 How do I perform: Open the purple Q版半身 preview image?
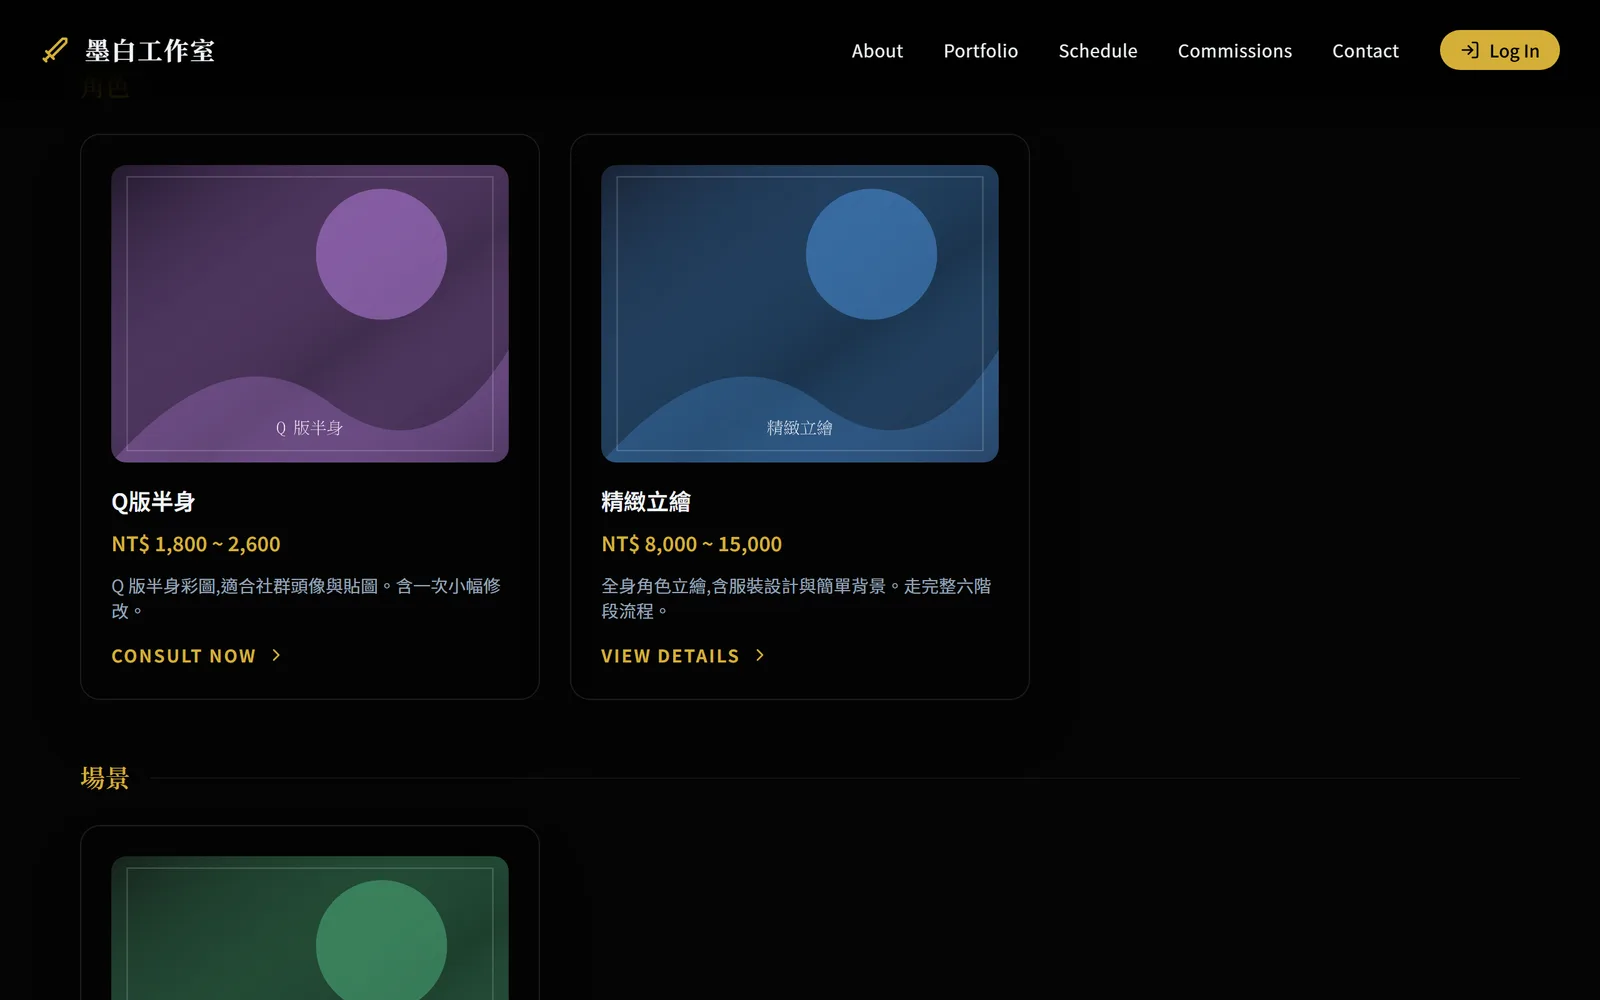point(310,313)
